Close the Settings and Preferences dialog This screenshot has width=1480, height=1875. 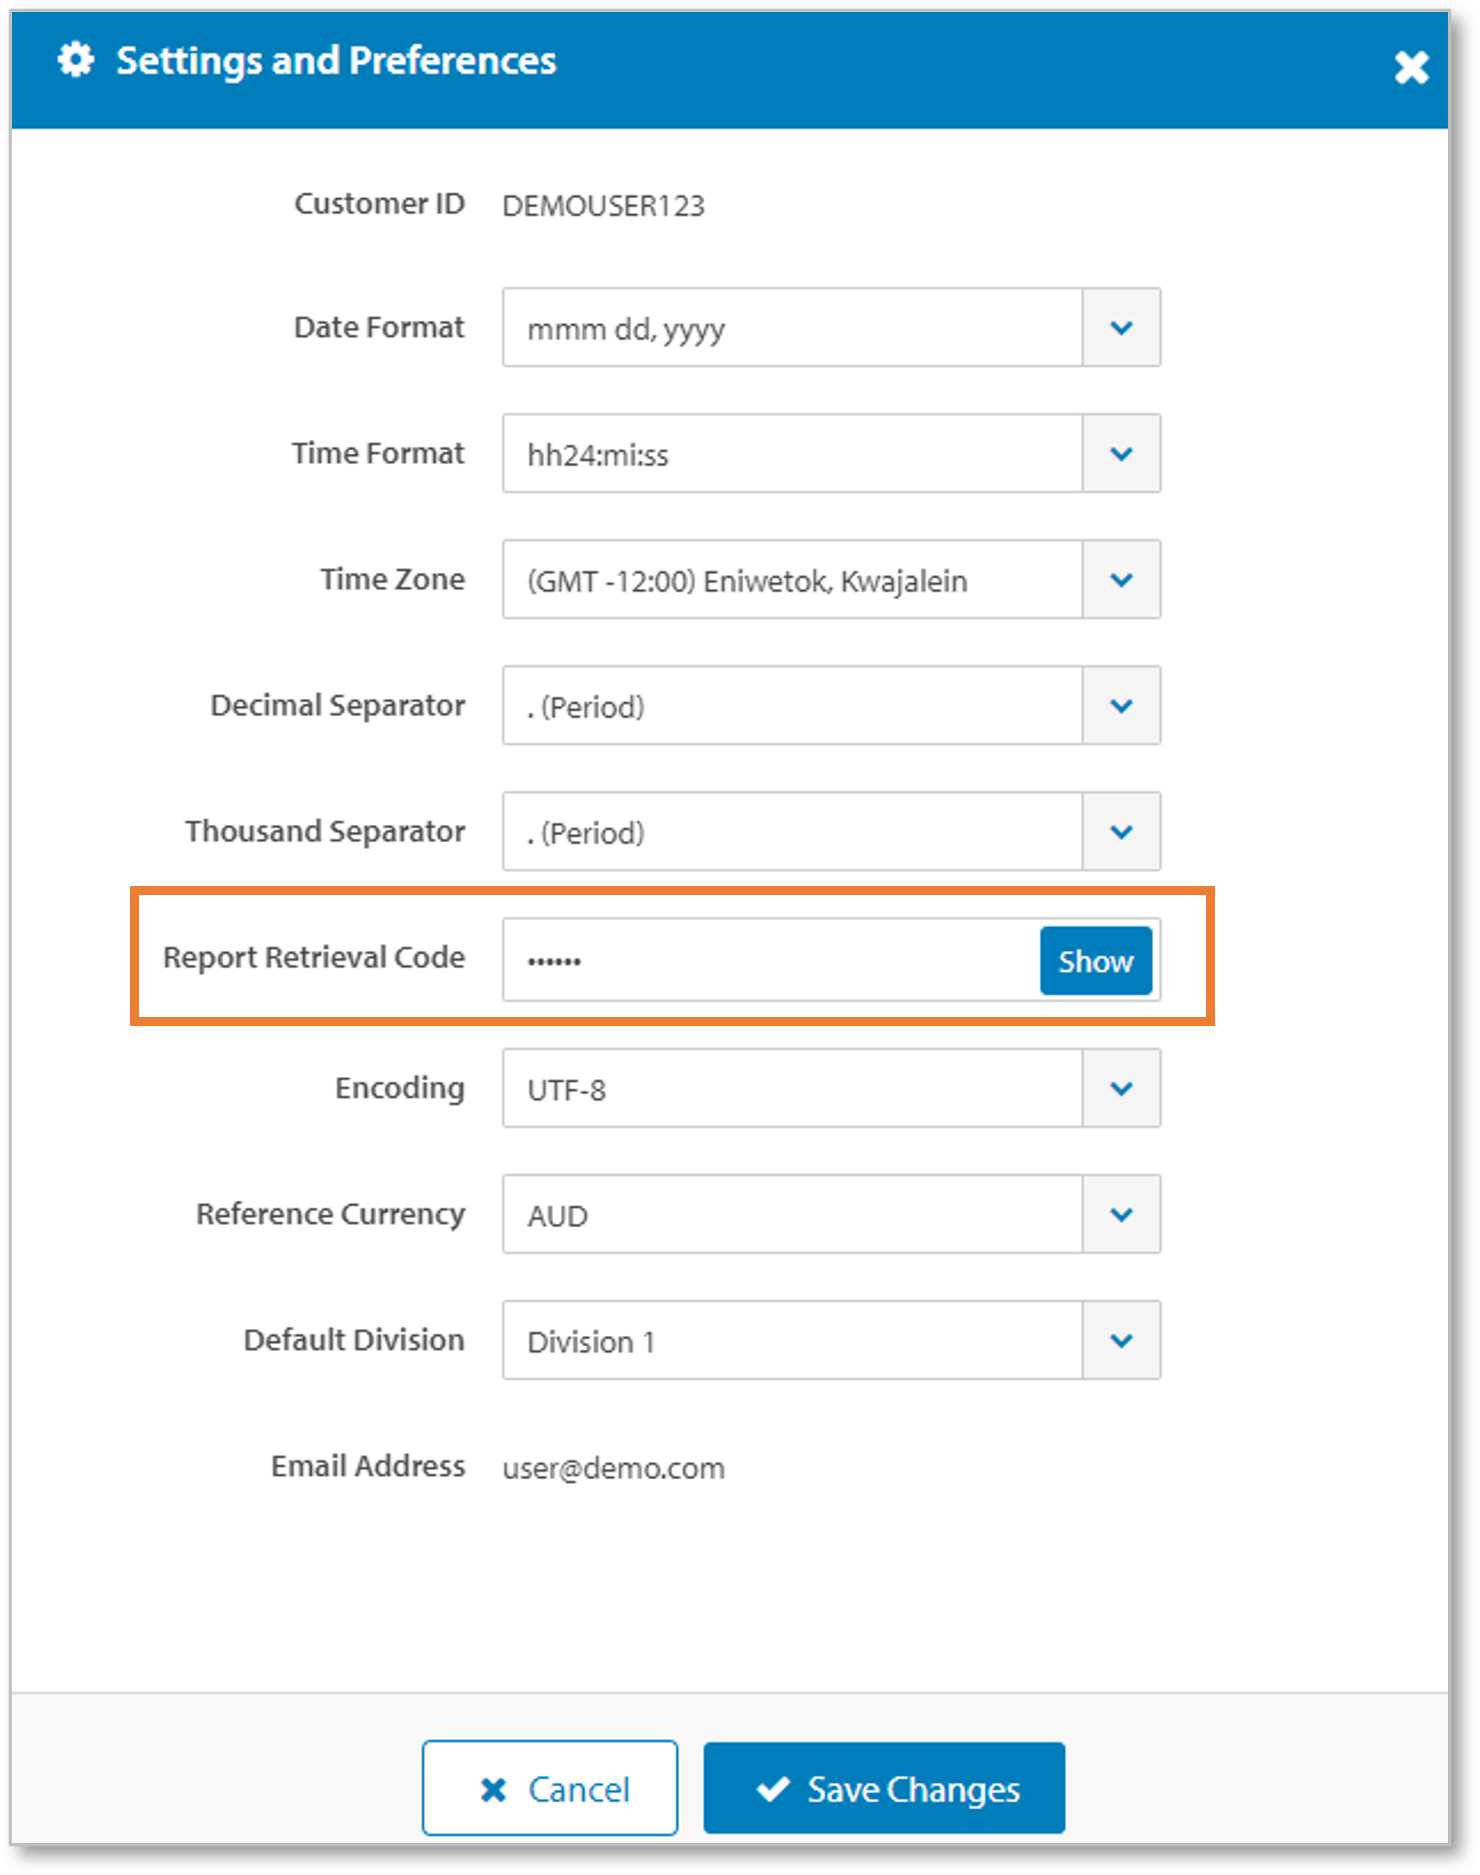pyautogui.click(x=1411, y=67)
